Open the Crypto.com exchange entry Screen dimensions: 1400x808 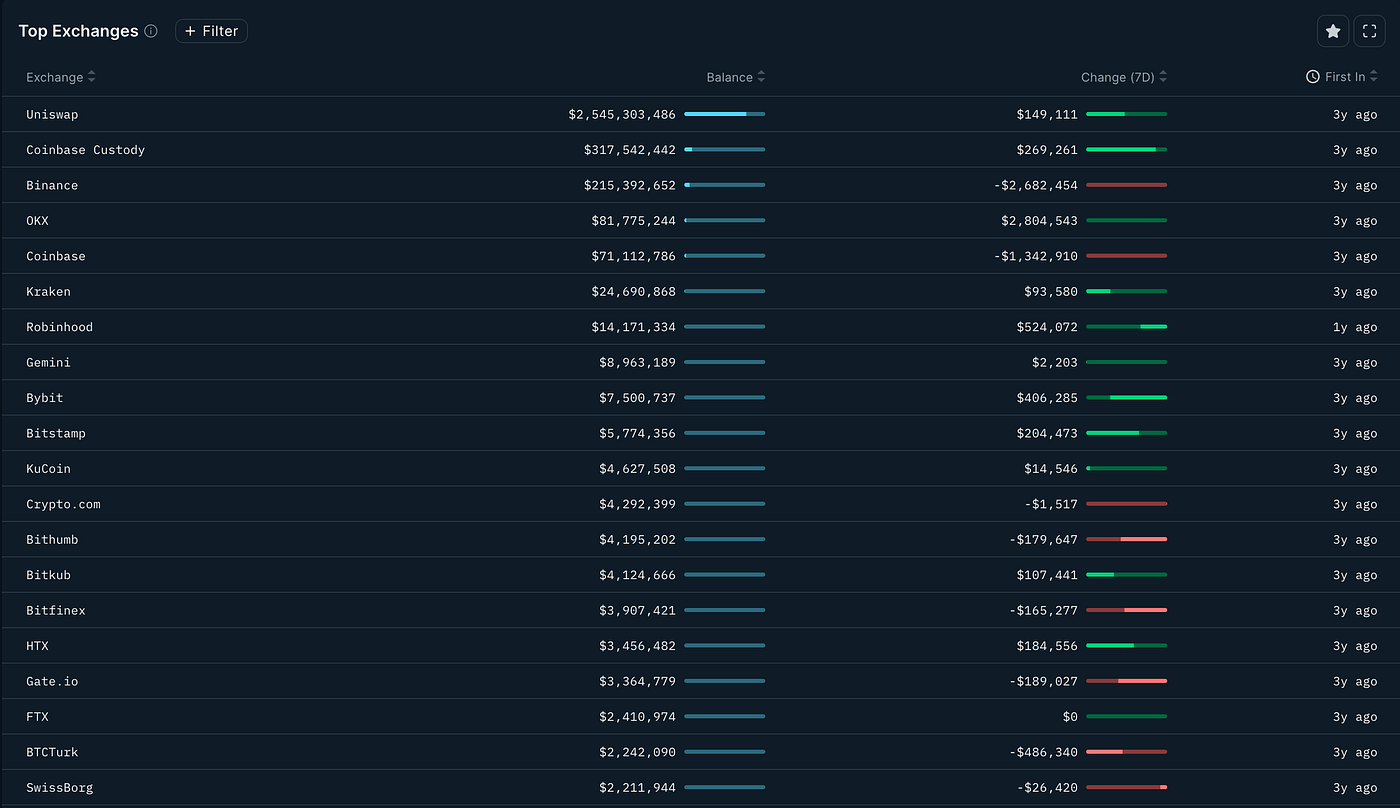[63, 504]
